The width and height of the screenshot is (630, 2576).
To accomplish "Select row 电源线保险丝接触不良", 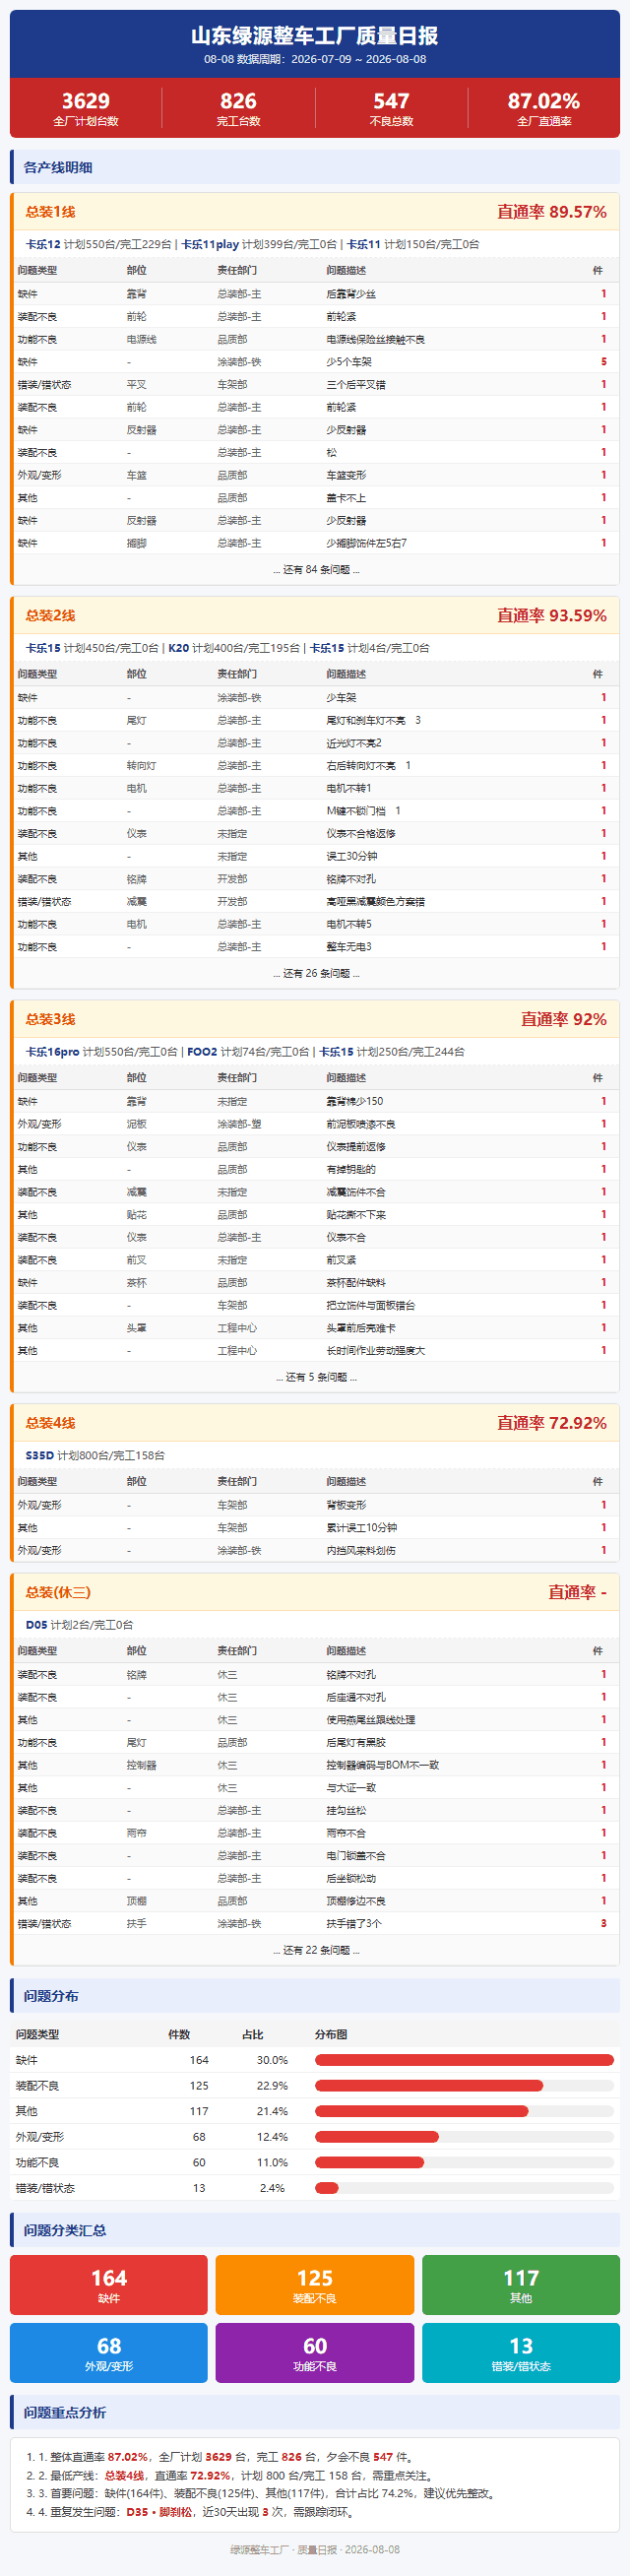I will coord(315,339).
